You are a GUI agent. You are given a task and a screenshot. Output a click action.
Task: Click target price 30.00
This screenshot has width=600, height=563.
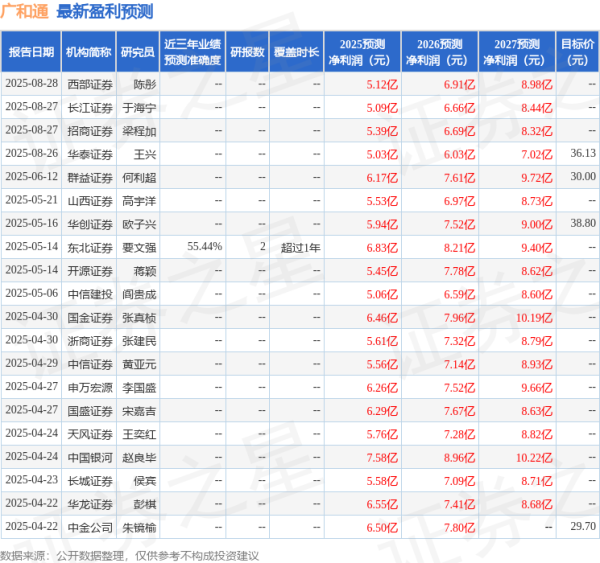(583, 176)
